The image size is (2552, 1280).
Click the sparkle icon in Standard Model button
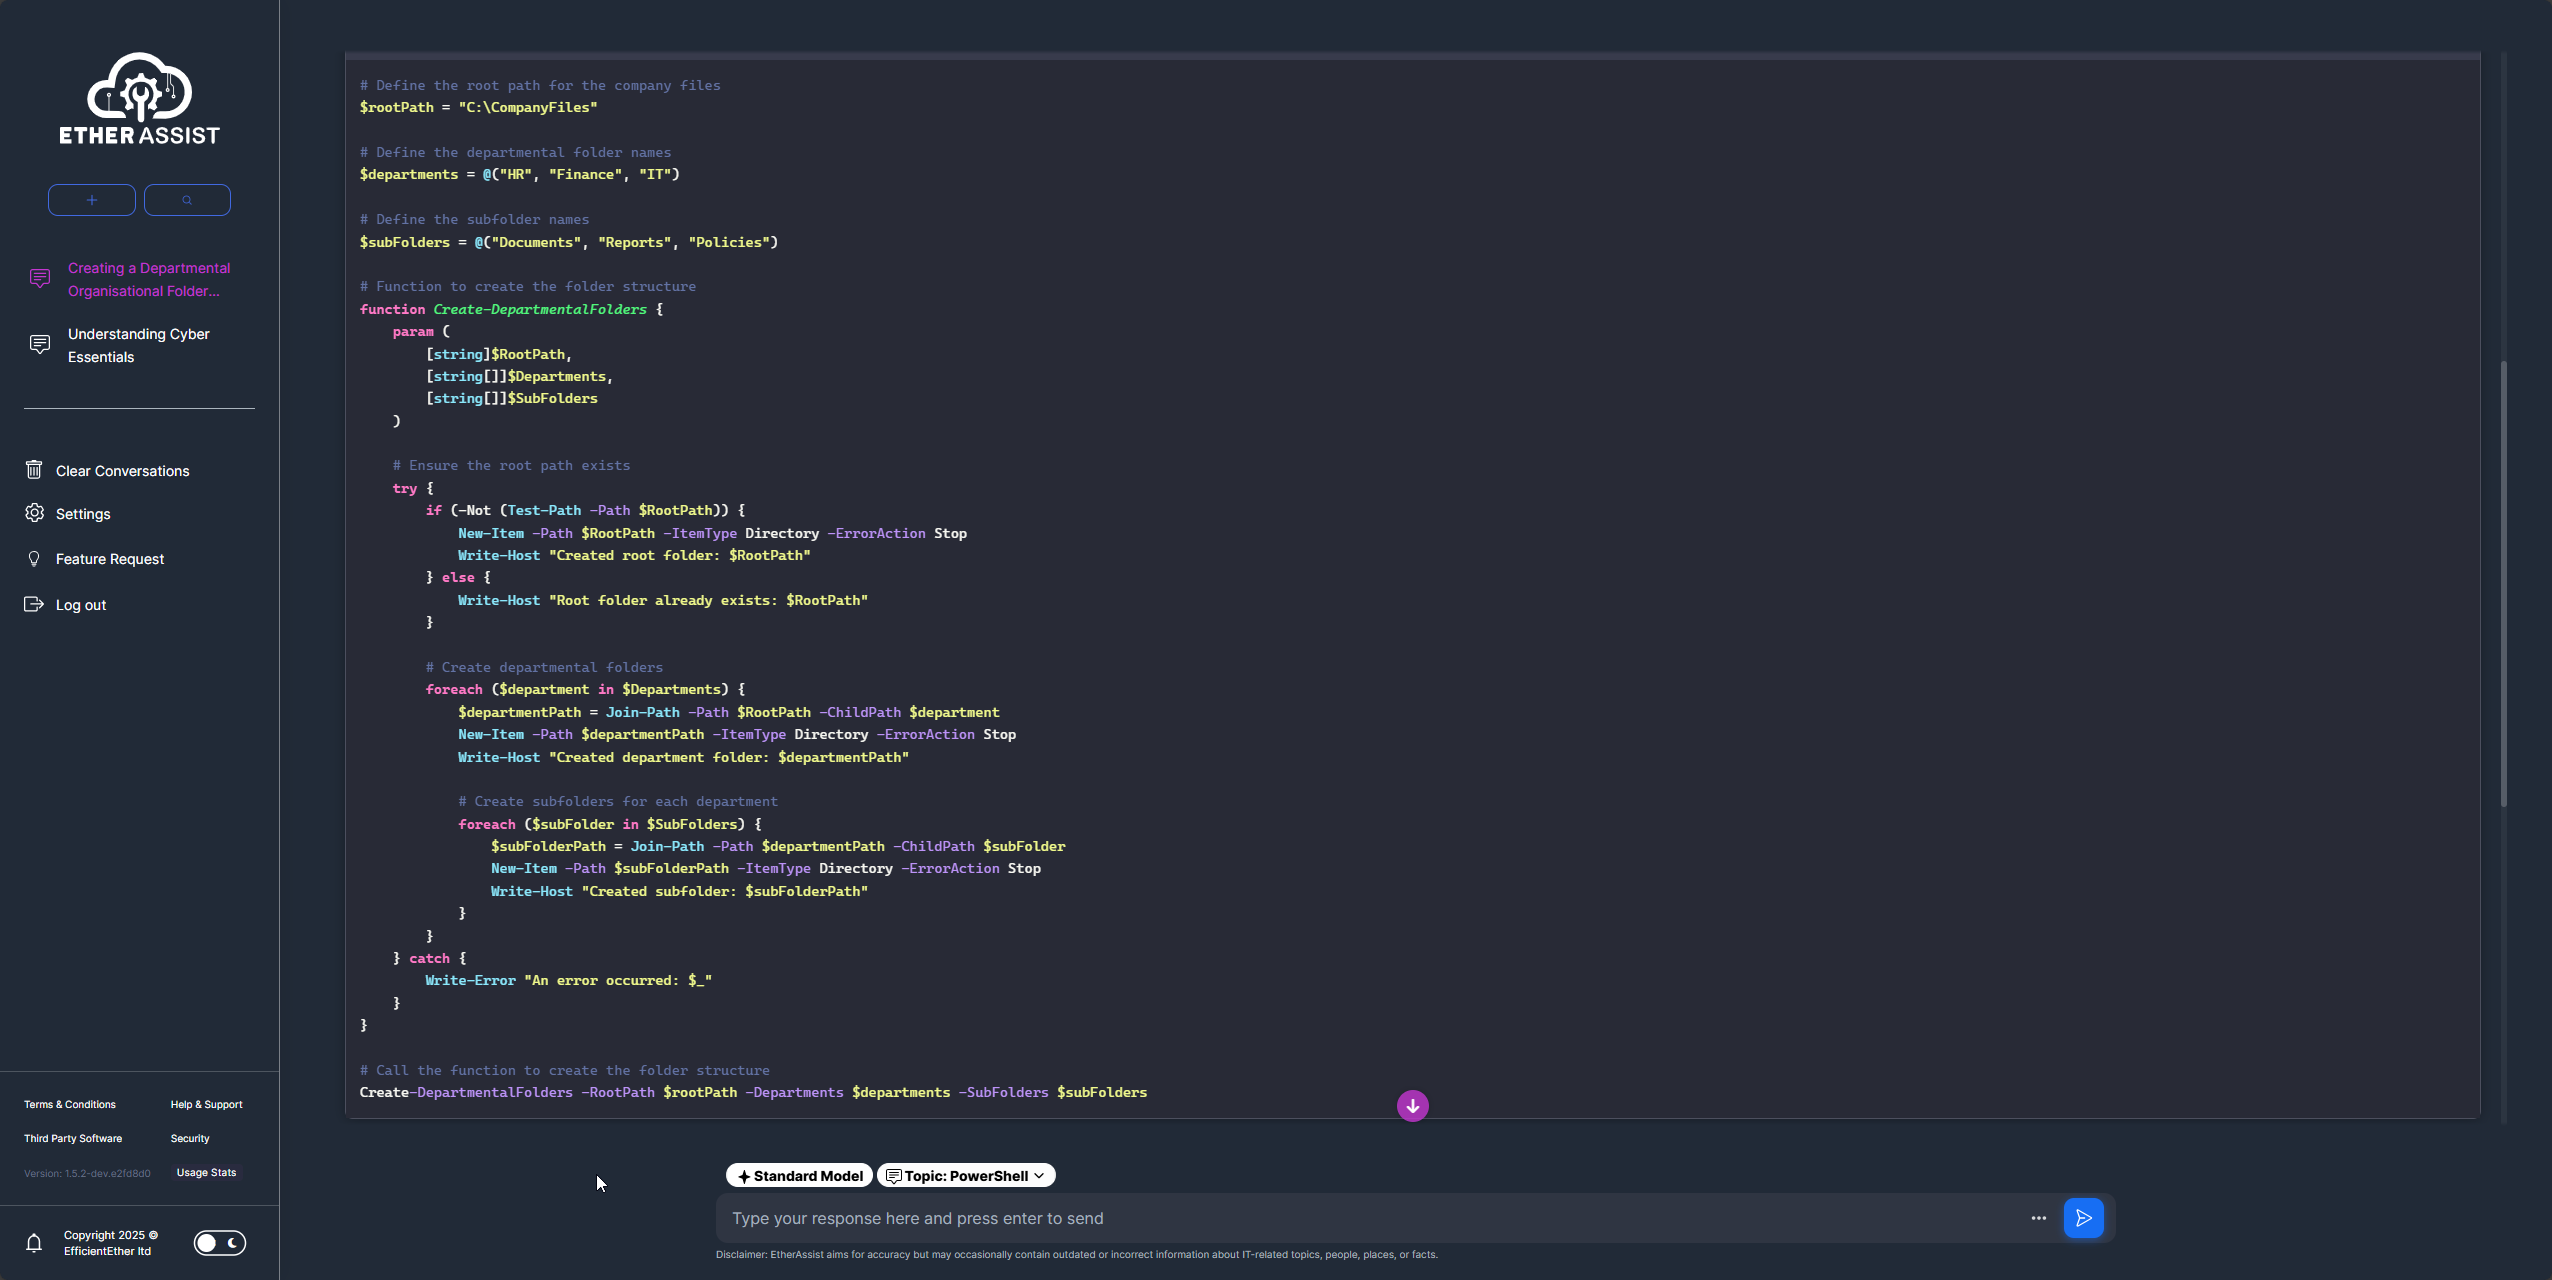tap(744, 1177)
